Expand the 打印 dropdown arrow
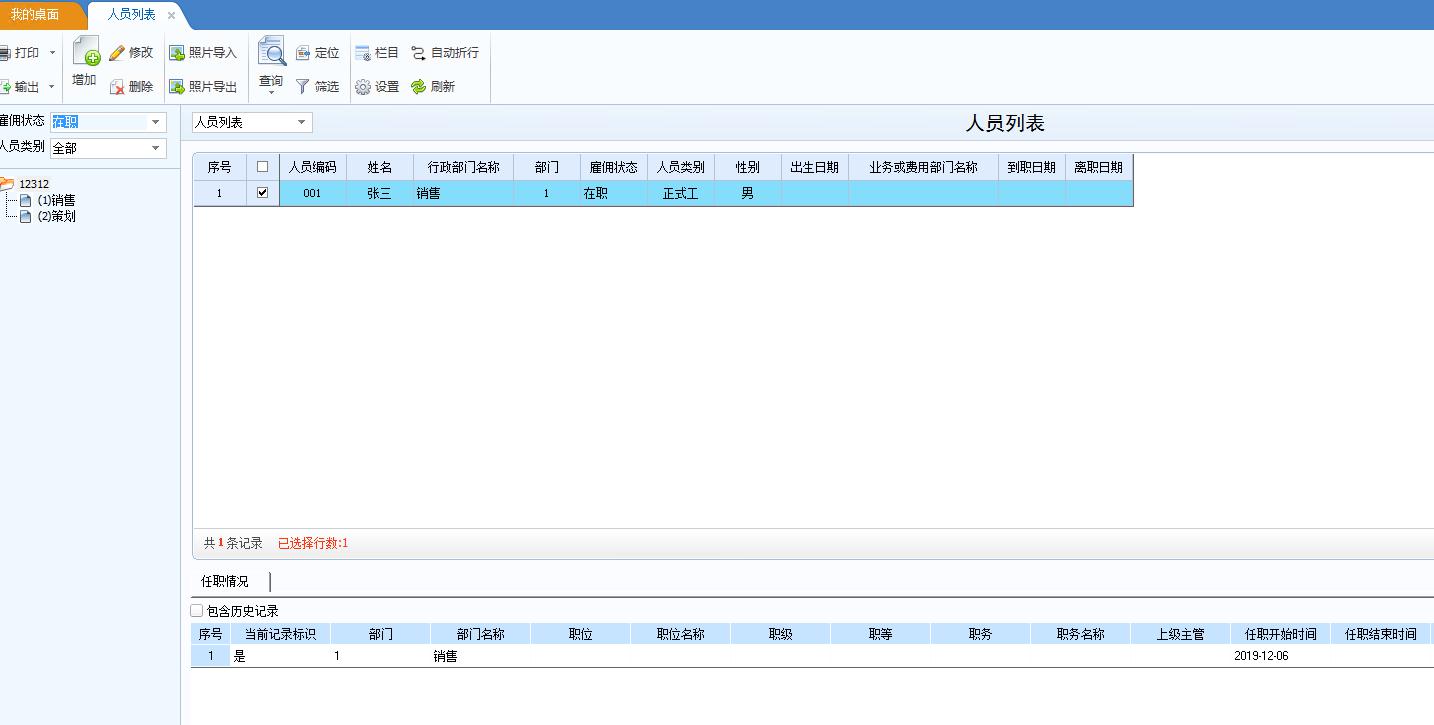The image size is (1434, 725). 52,53
